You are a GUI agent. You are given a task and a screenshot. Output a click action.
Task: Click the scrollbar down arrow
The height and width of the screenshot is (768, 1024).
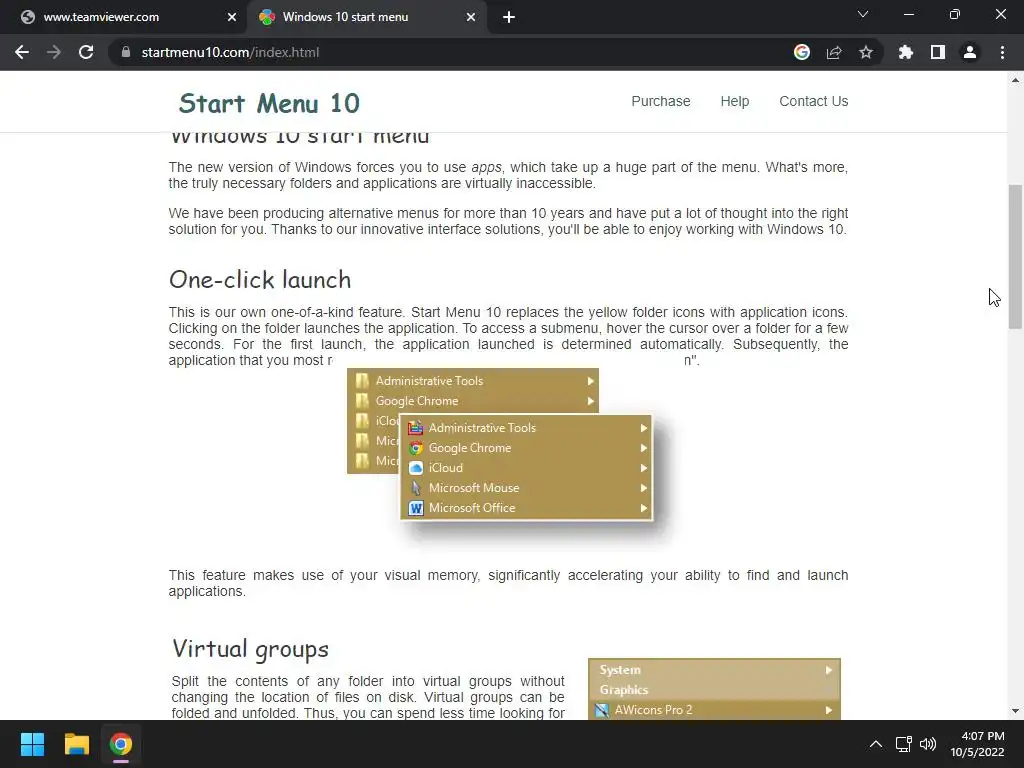[1015, 711]
